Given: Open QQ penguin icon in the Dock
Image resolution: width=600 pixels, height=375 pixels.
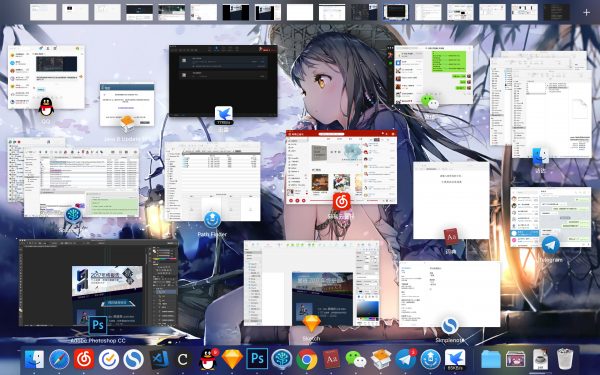Looking at the screenshot, I should tap(208, 360).
